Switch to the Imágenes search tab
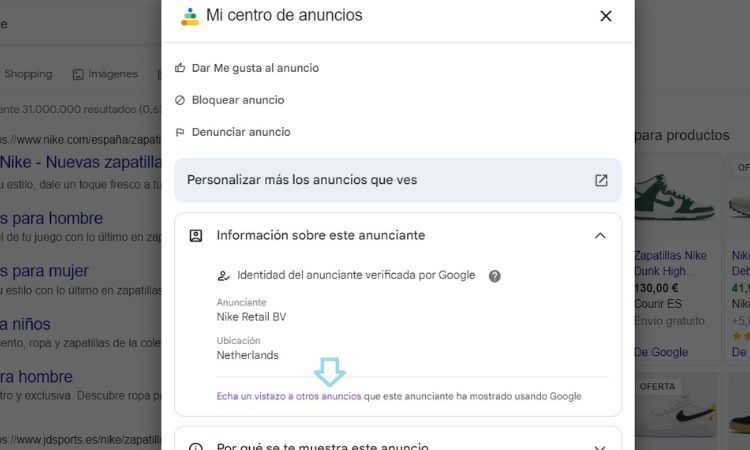Image resolution: width=750 pixels, height=450 pixels. (105, 74)
